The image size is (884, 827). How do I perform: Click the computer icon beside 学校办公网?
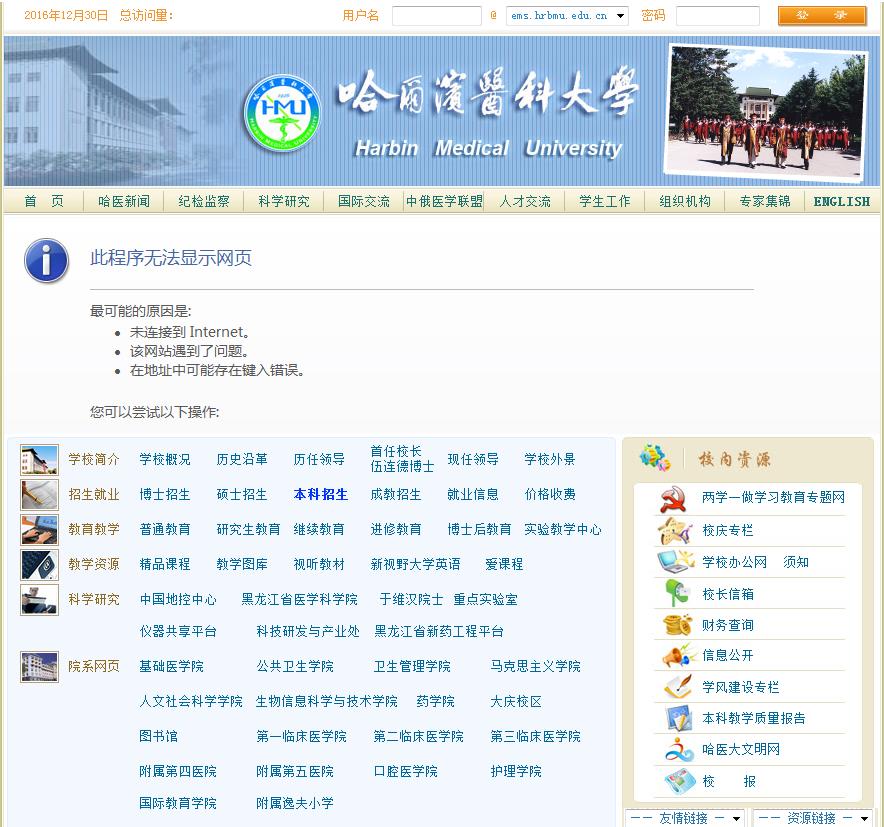tap(675, 561)
